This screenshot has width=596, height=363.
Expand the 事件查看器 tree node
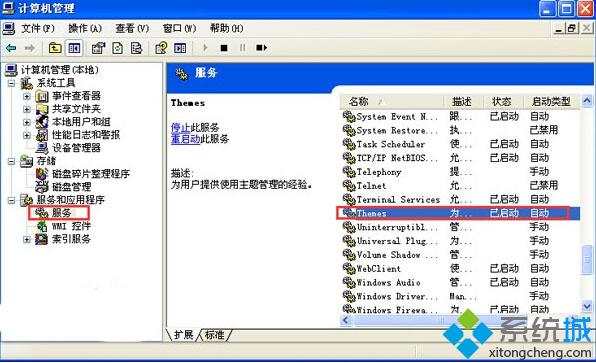tap(26, 96)
